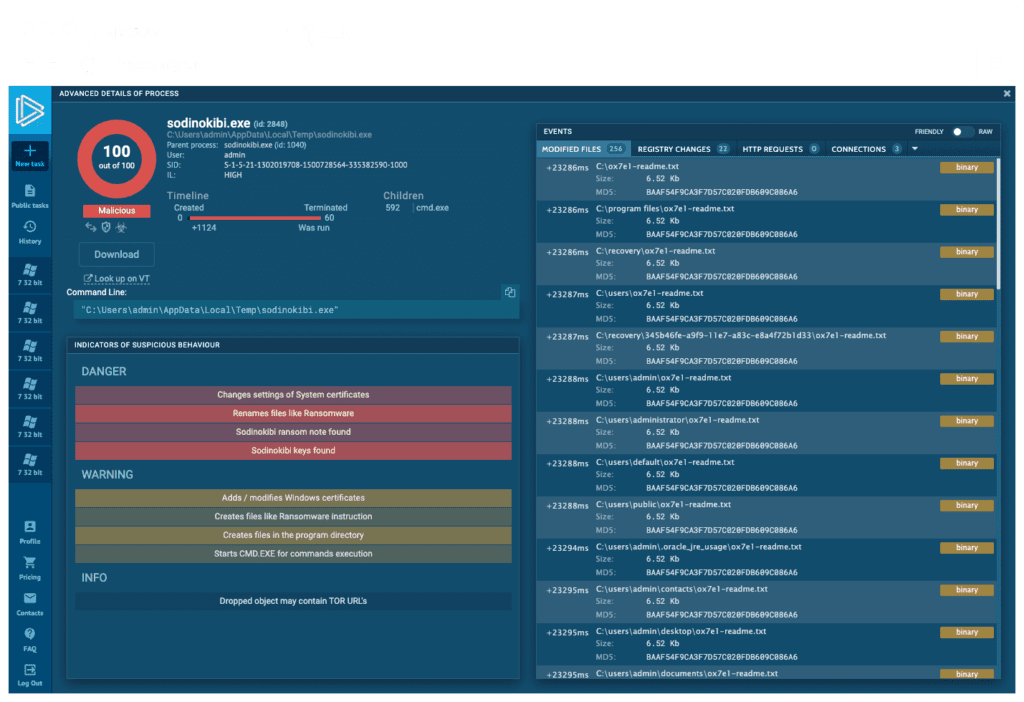
Task: Click binary for C:\users\admin\ox7e1-readme.txt
Action: [967, 379]
